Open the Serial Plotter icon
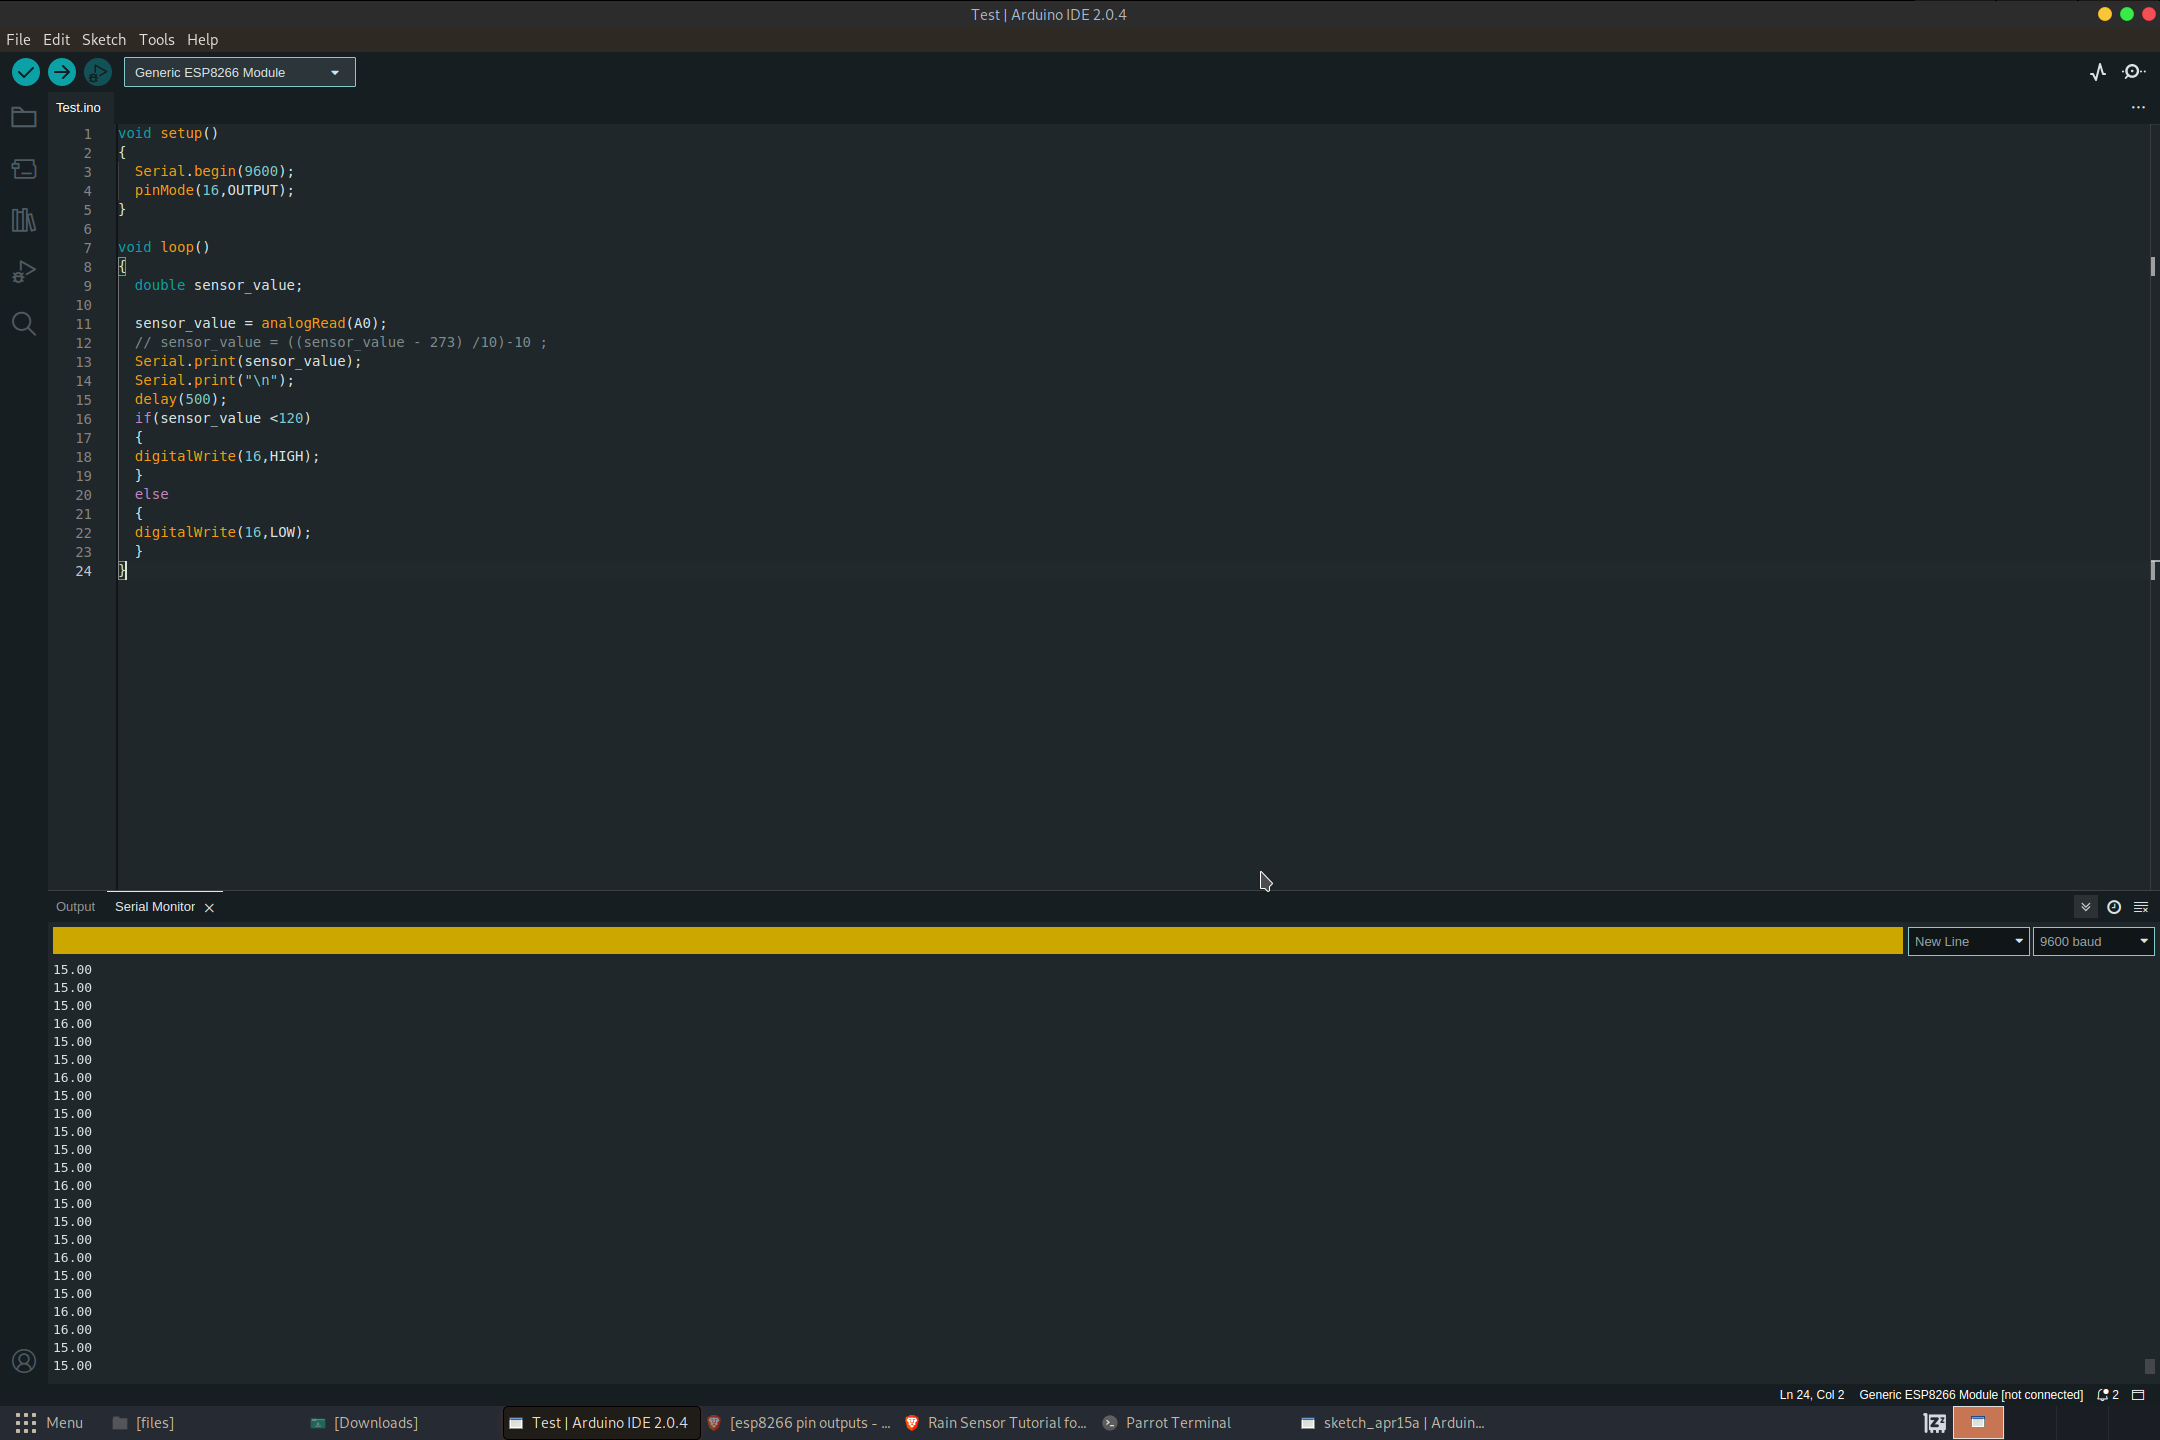Screen dimensions: 2160x1440 click(2097, 71)
